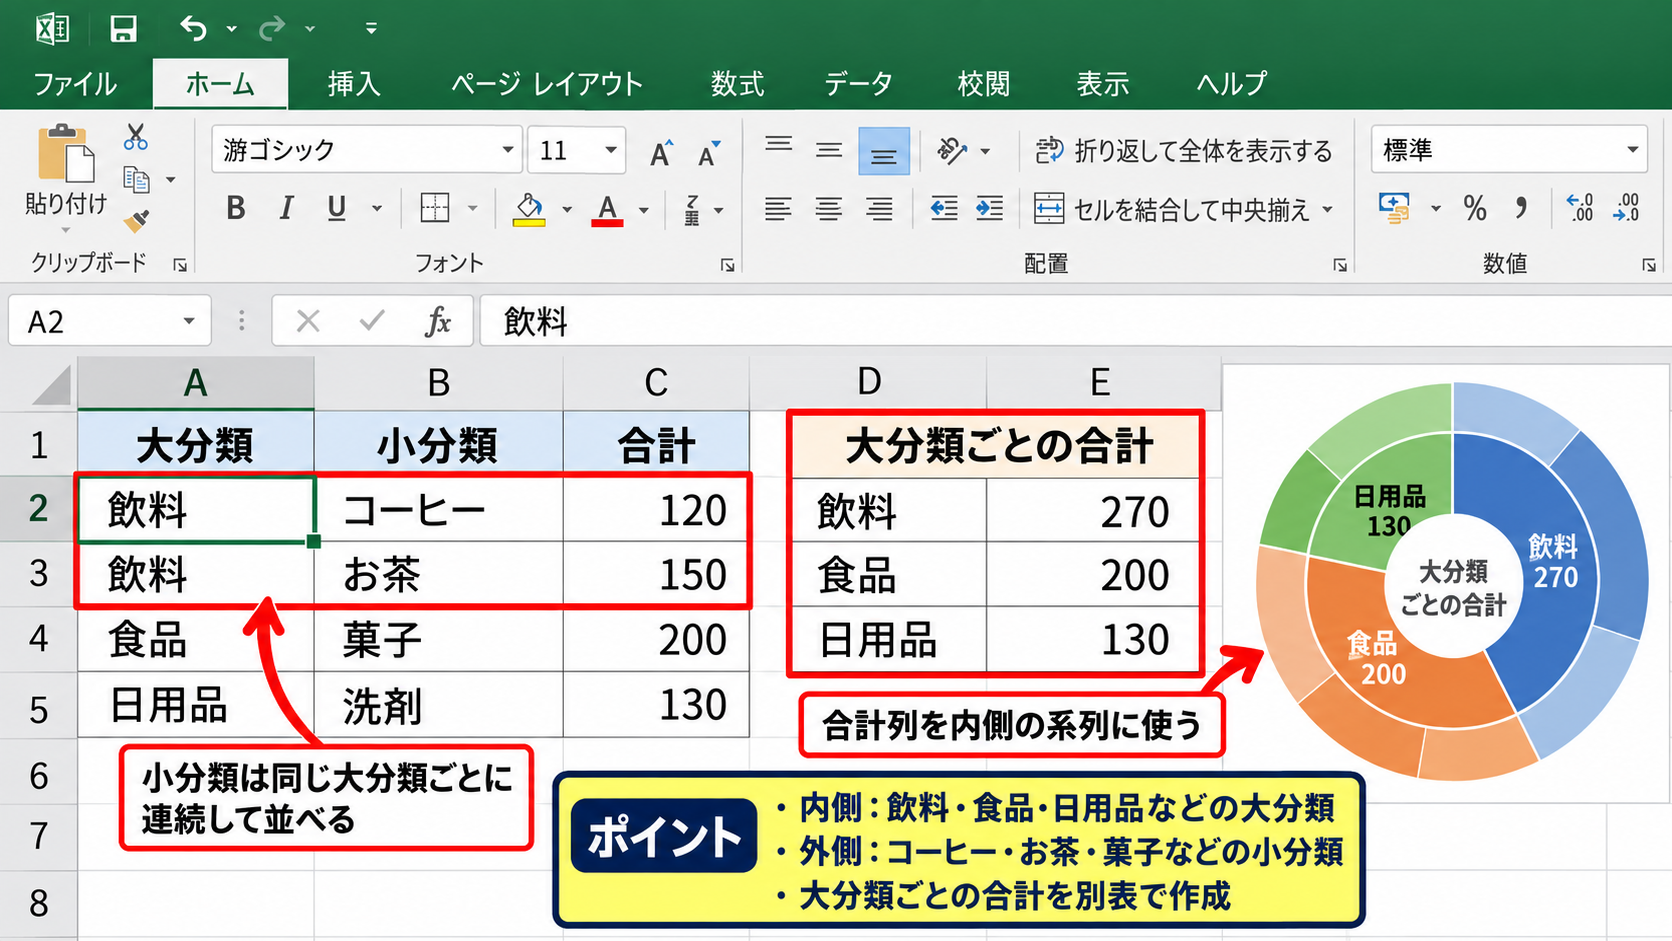
Task: Open the ファイル tab
Action: tap(75, 84)
